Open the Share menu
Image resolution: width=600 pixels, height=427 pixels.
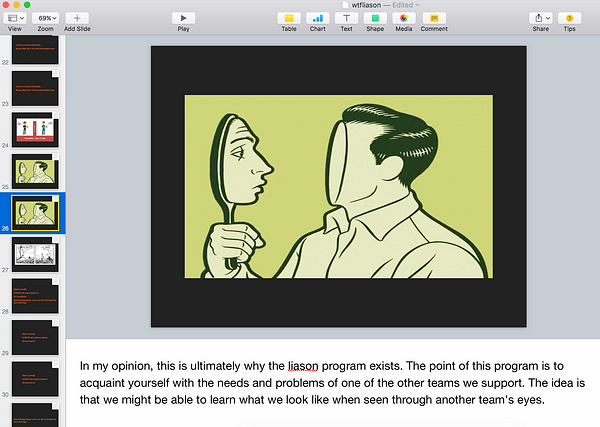(x=541, y=18)
